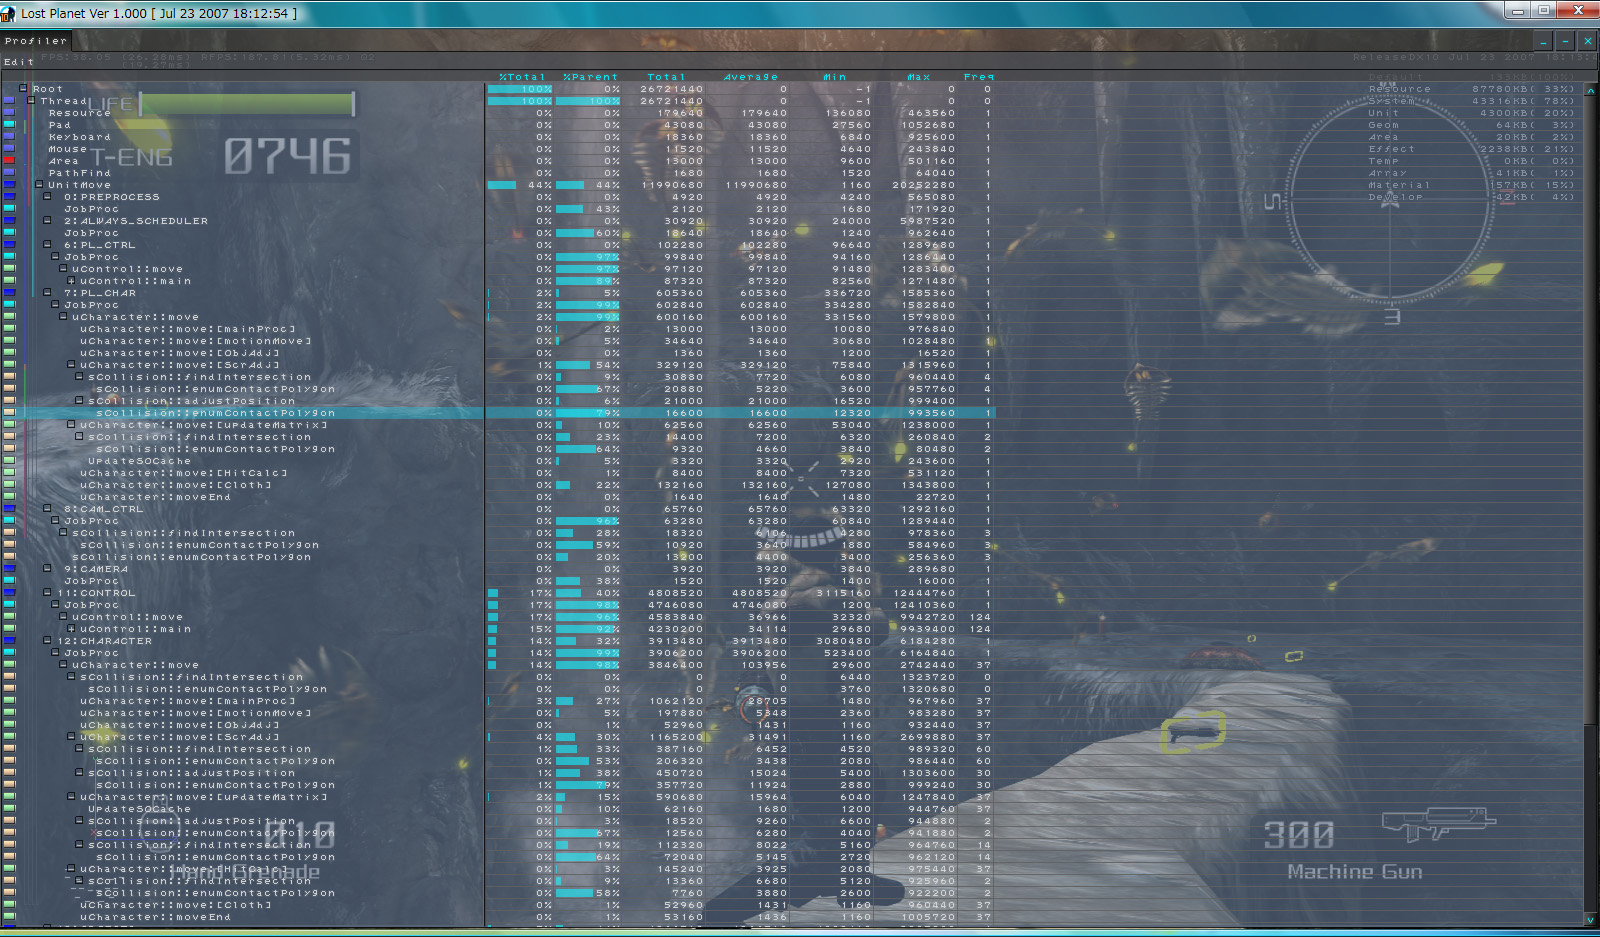Click the scrollbar down arrow
The image size is (1600, 937).
(1590, 919)
